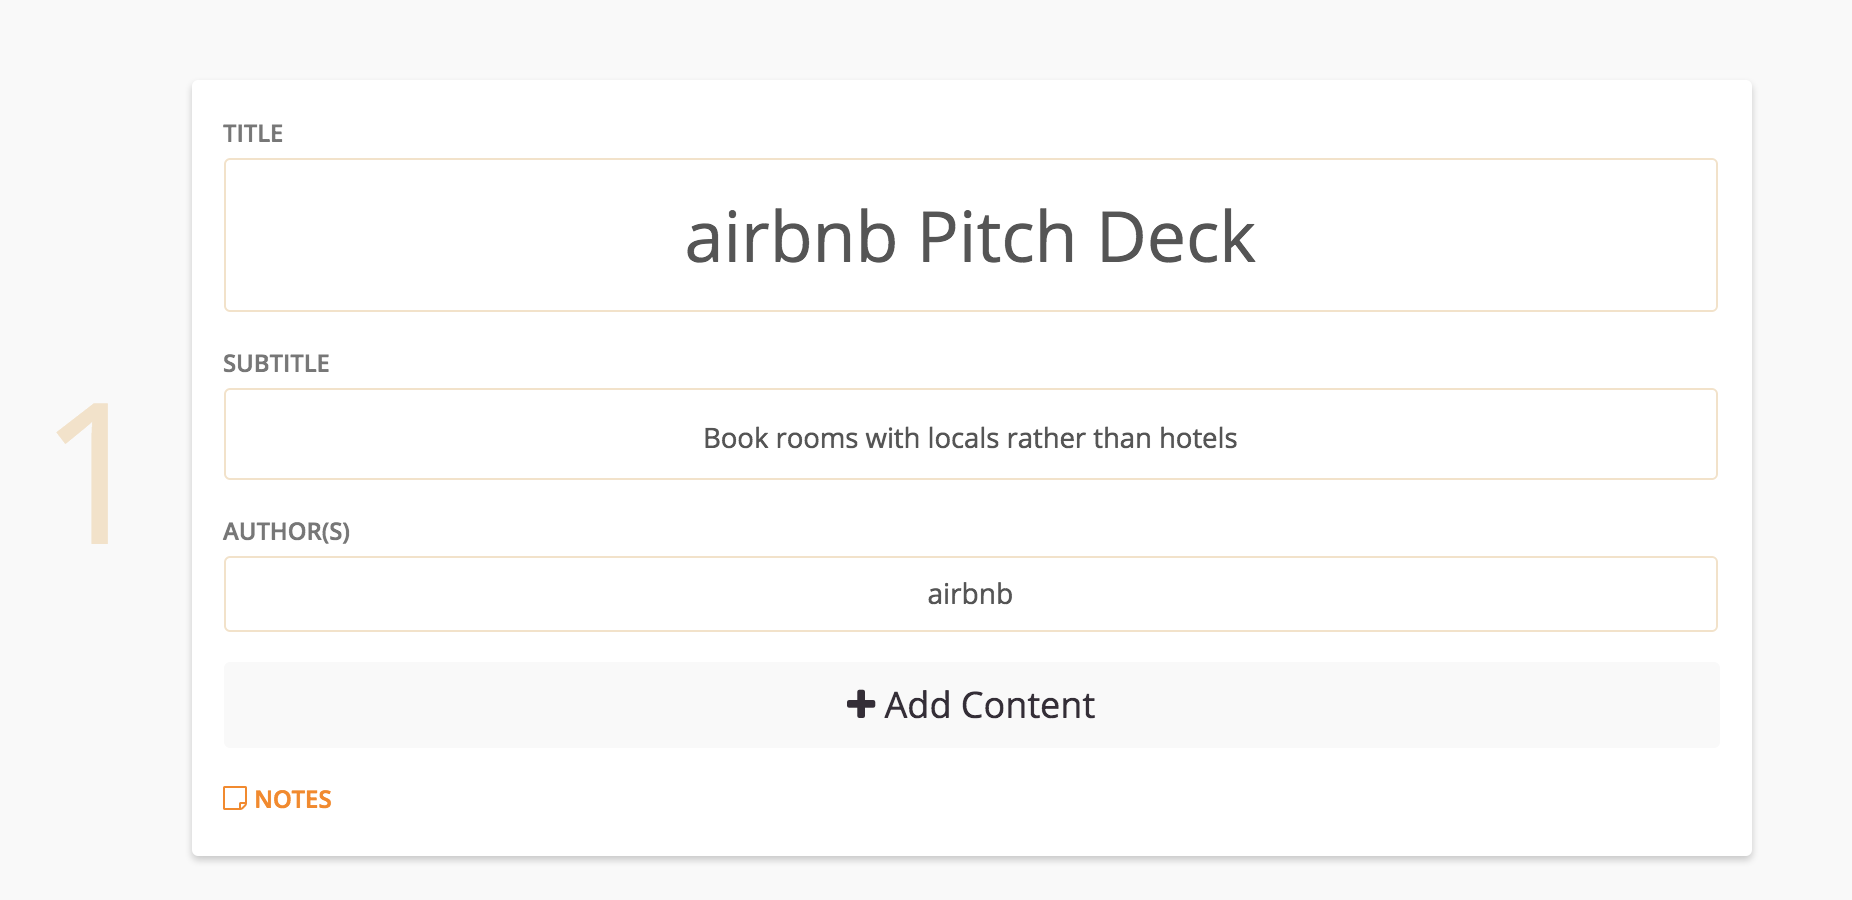The image size is (1852, 900).
Task: Click the AUTHOR(S) field label
Action: coord(286,531)
